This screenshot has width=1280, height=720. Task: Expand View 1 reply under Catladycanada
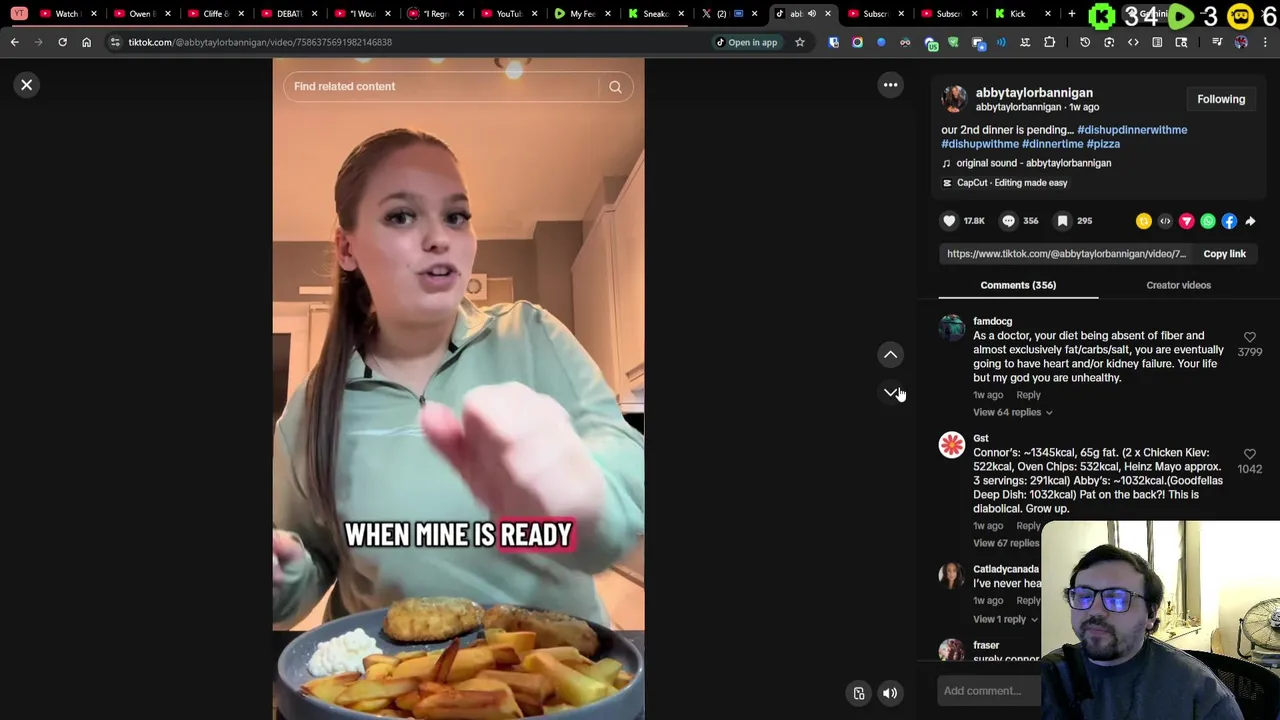tap(1005, 619)
